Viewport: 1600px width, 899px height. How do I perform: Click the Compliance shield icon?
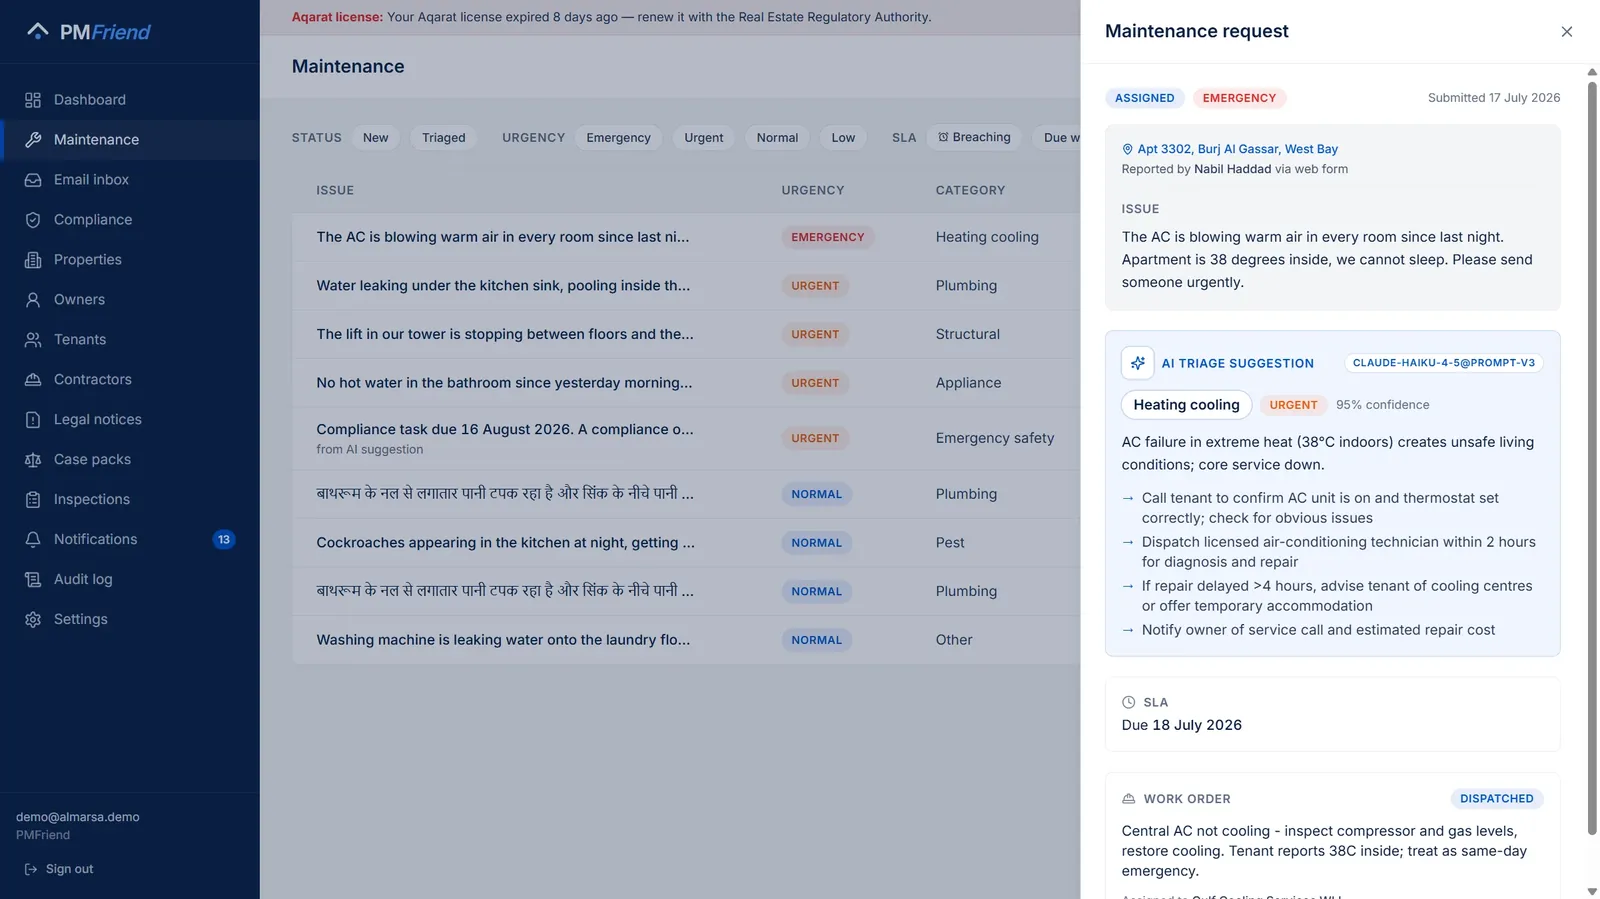click(x=33, y=220)
